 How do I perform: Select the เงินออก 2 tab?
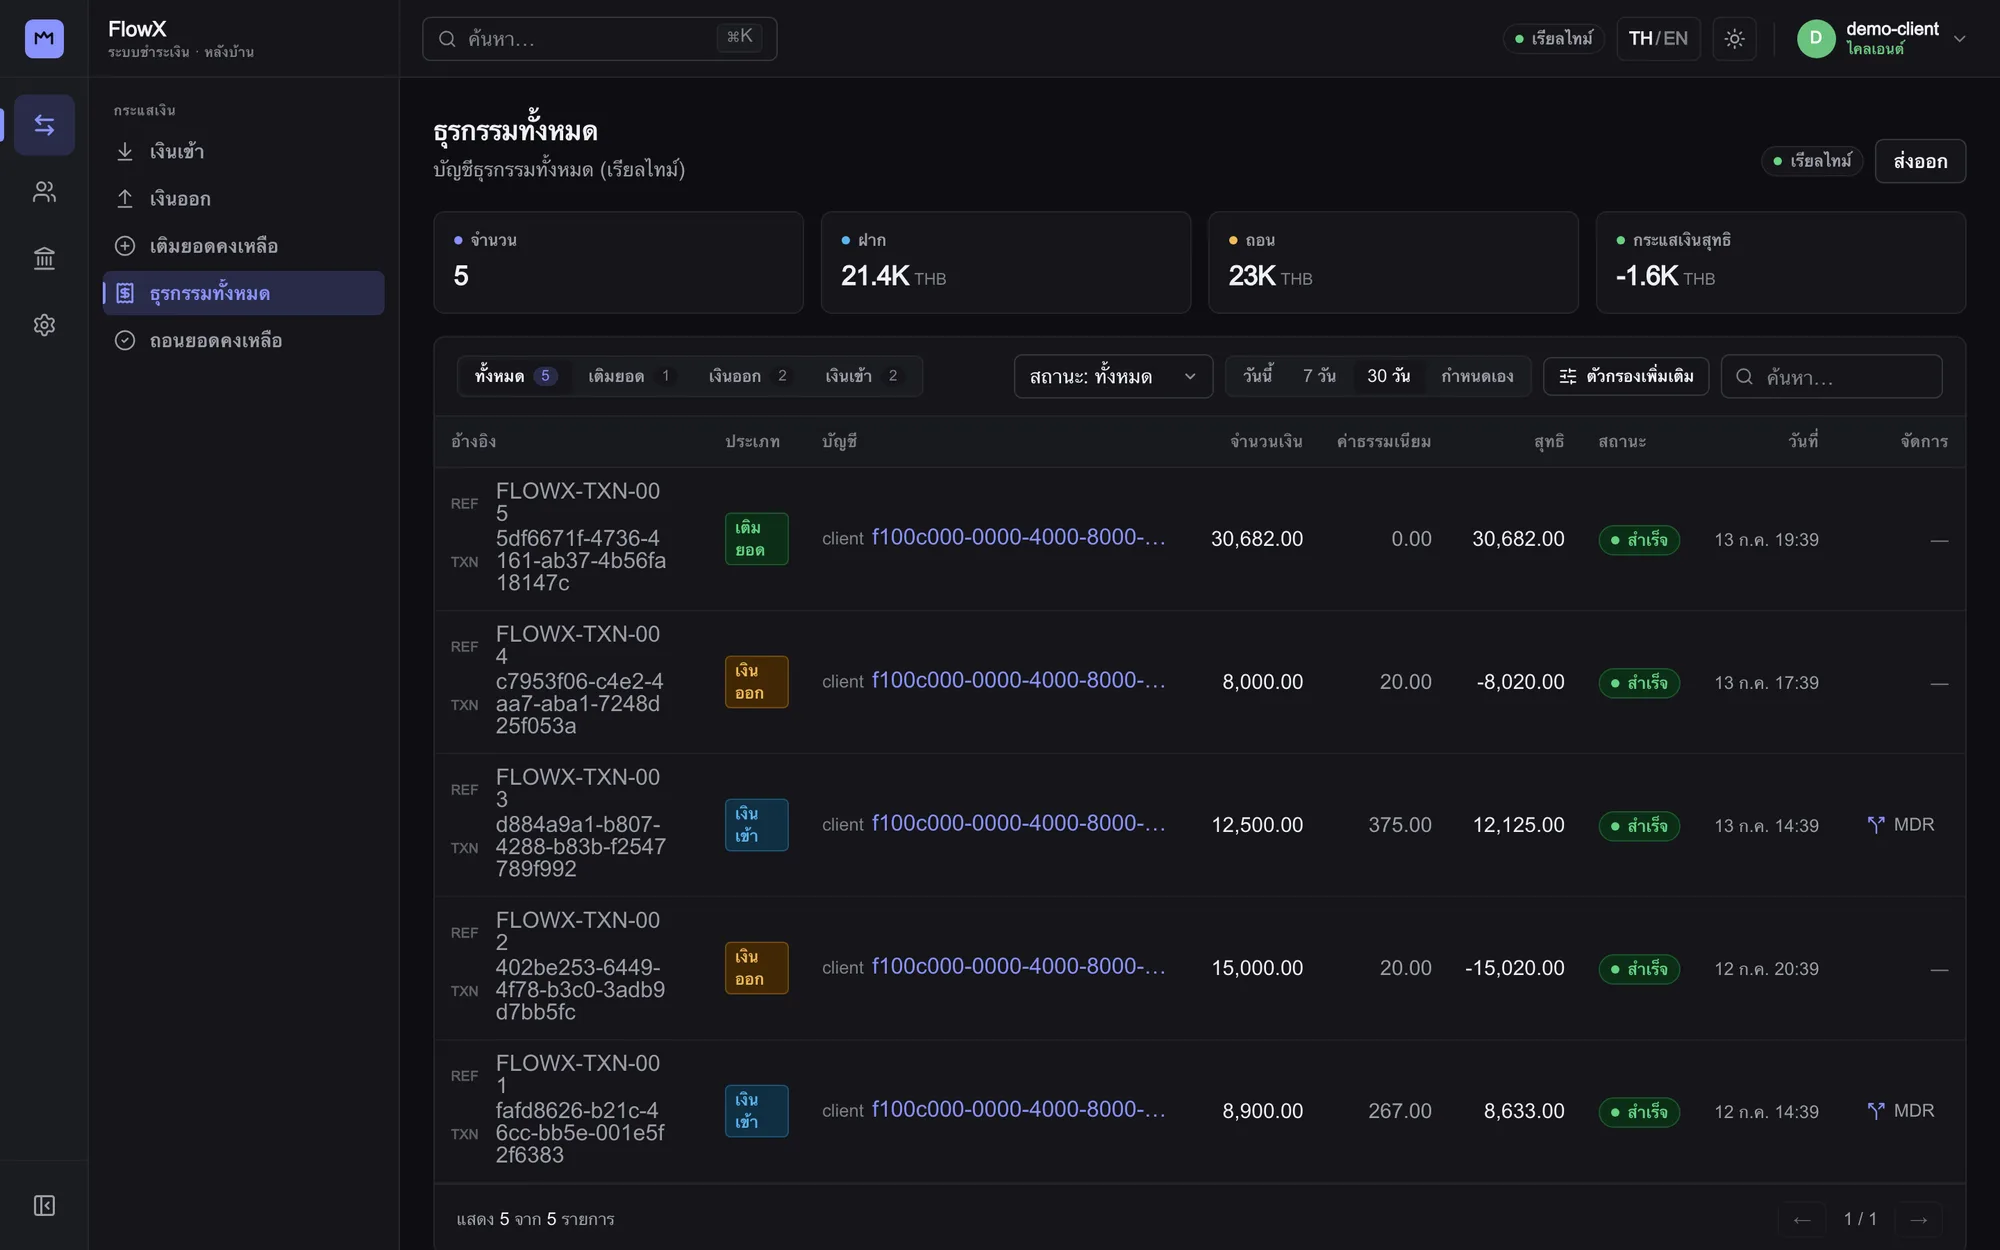point(748,376)
